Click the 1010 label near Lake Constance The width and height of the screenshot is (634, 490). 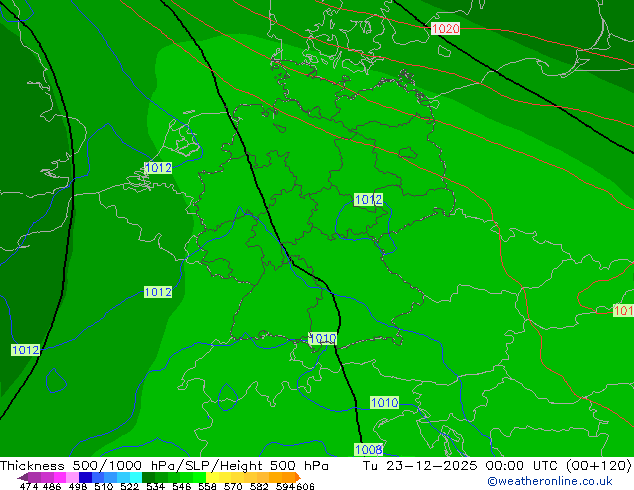coord(322,338)
